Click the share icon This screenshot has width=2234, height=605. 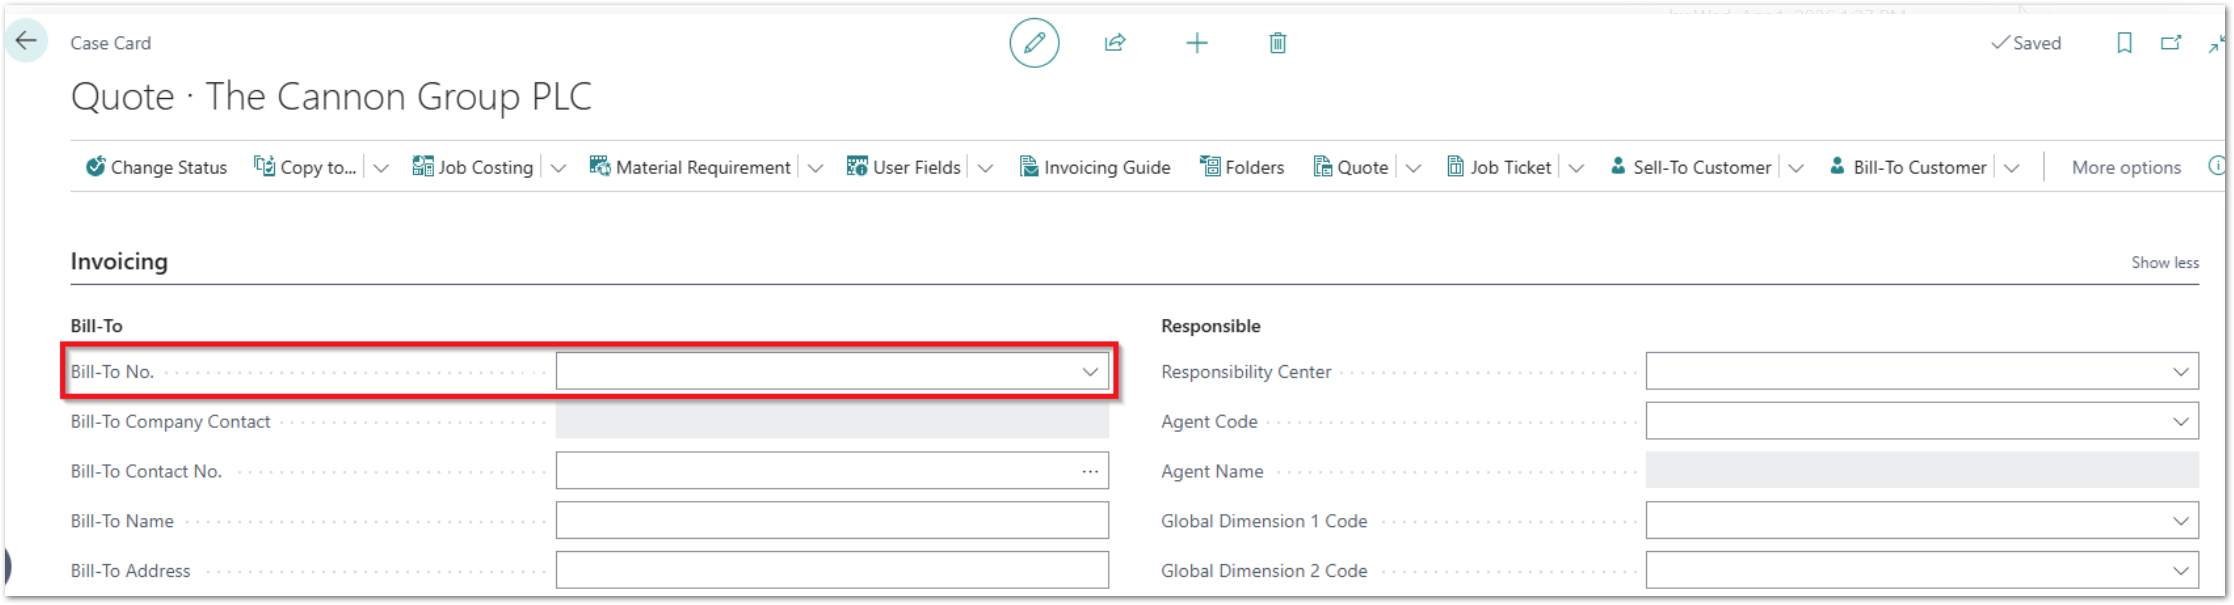pyautogui.click(x=1115, y=43)
